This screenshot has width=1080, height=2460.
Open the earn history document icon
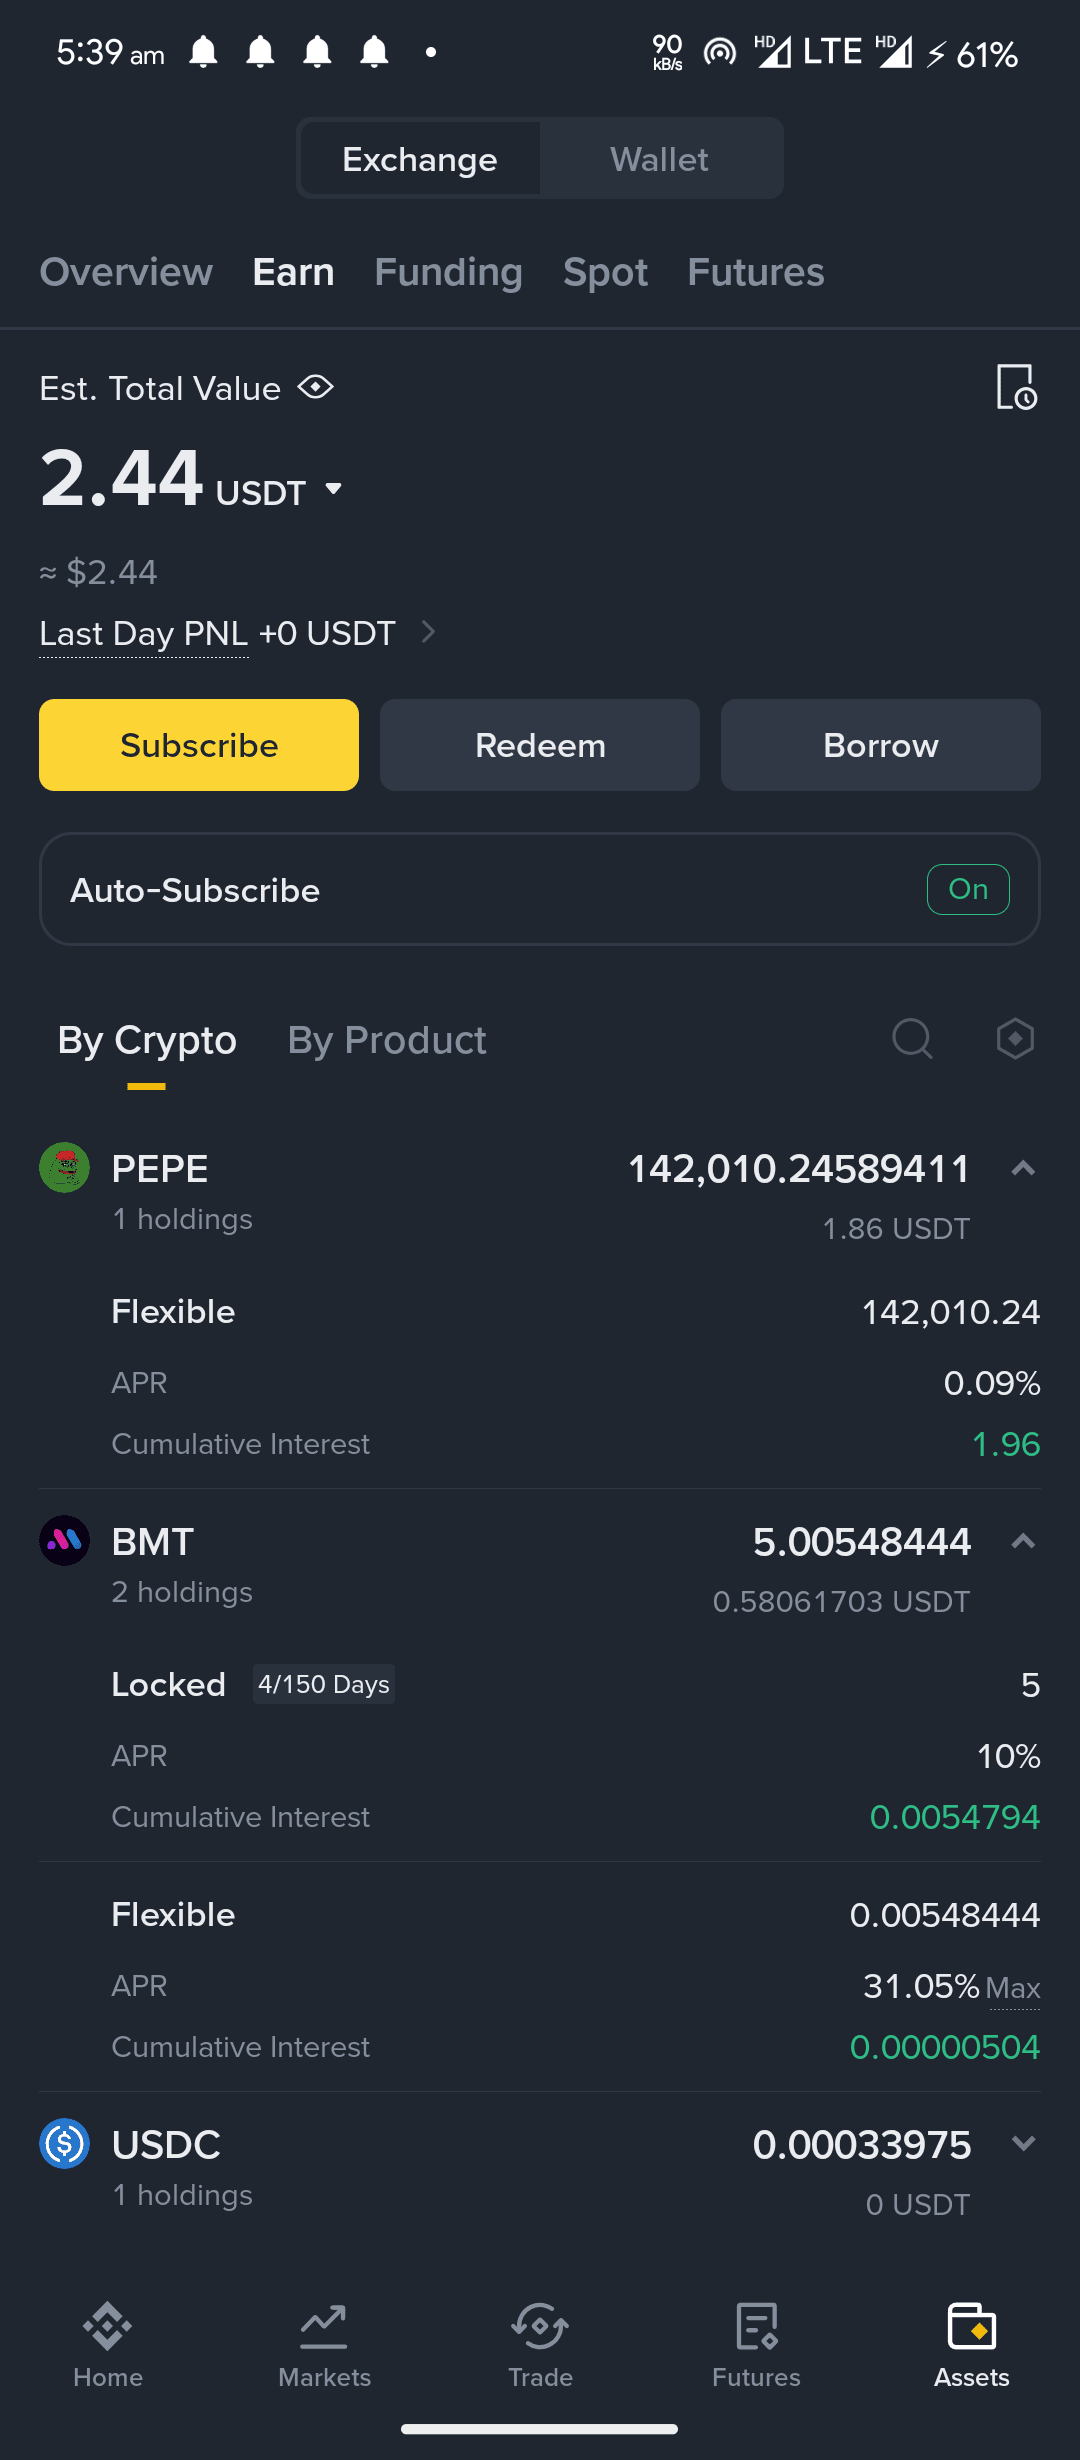coord(1016,386)
